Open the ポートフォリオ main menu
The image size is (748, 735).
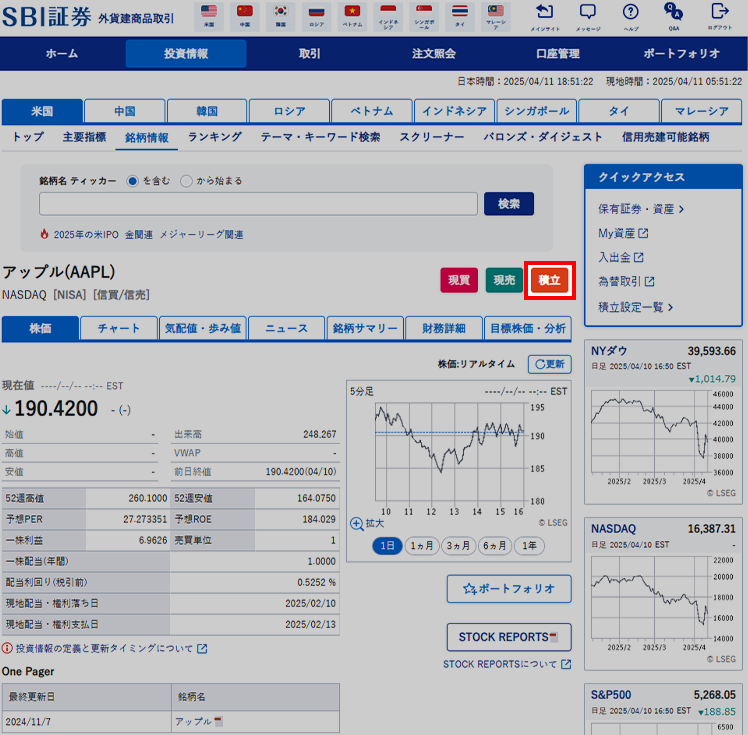pos(682,53)
